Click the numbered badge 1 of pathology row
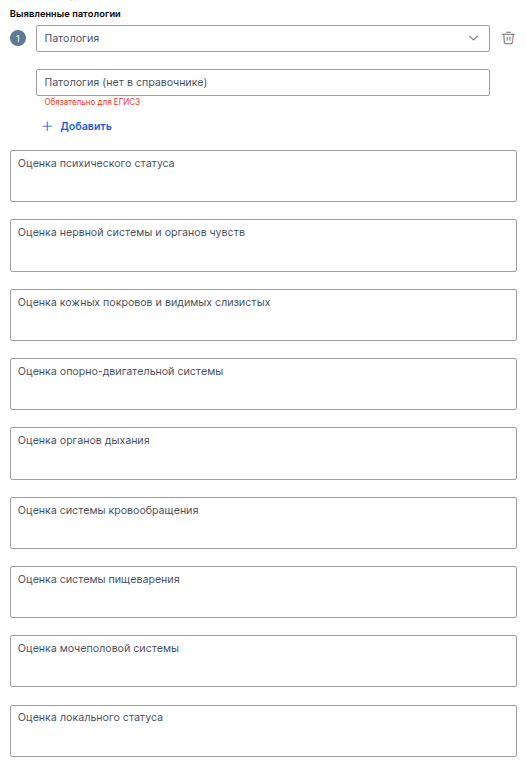The width and height of the screenshot is (526, 772). coord(18,38)
